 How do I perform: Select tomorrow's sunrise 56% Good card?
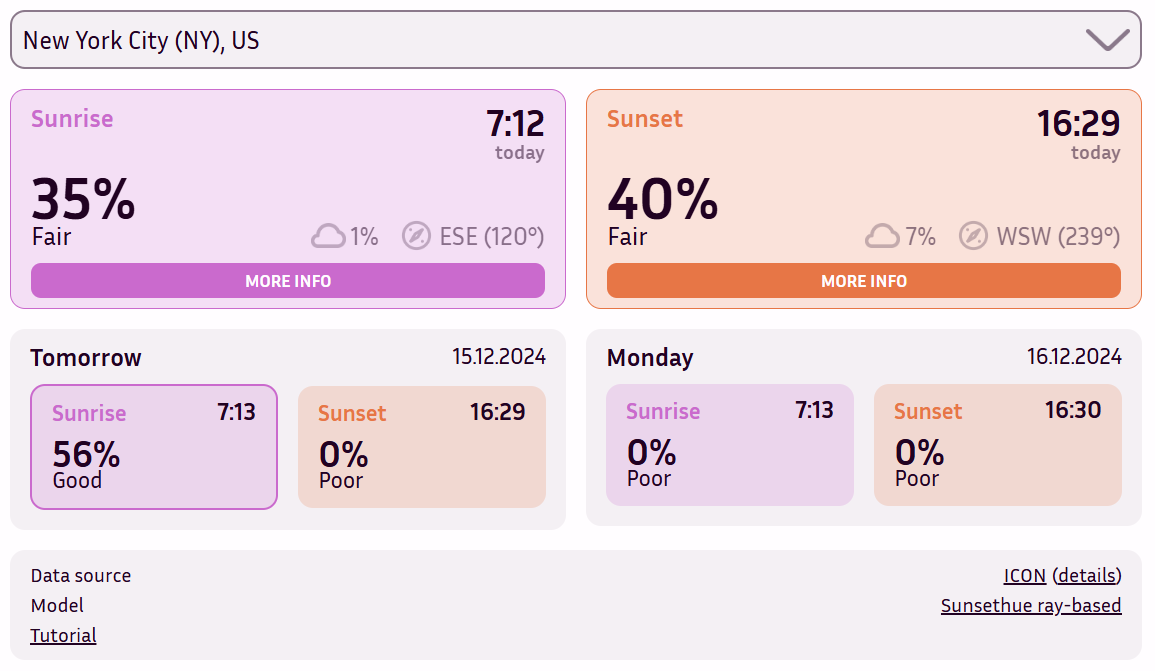(154, 447)
